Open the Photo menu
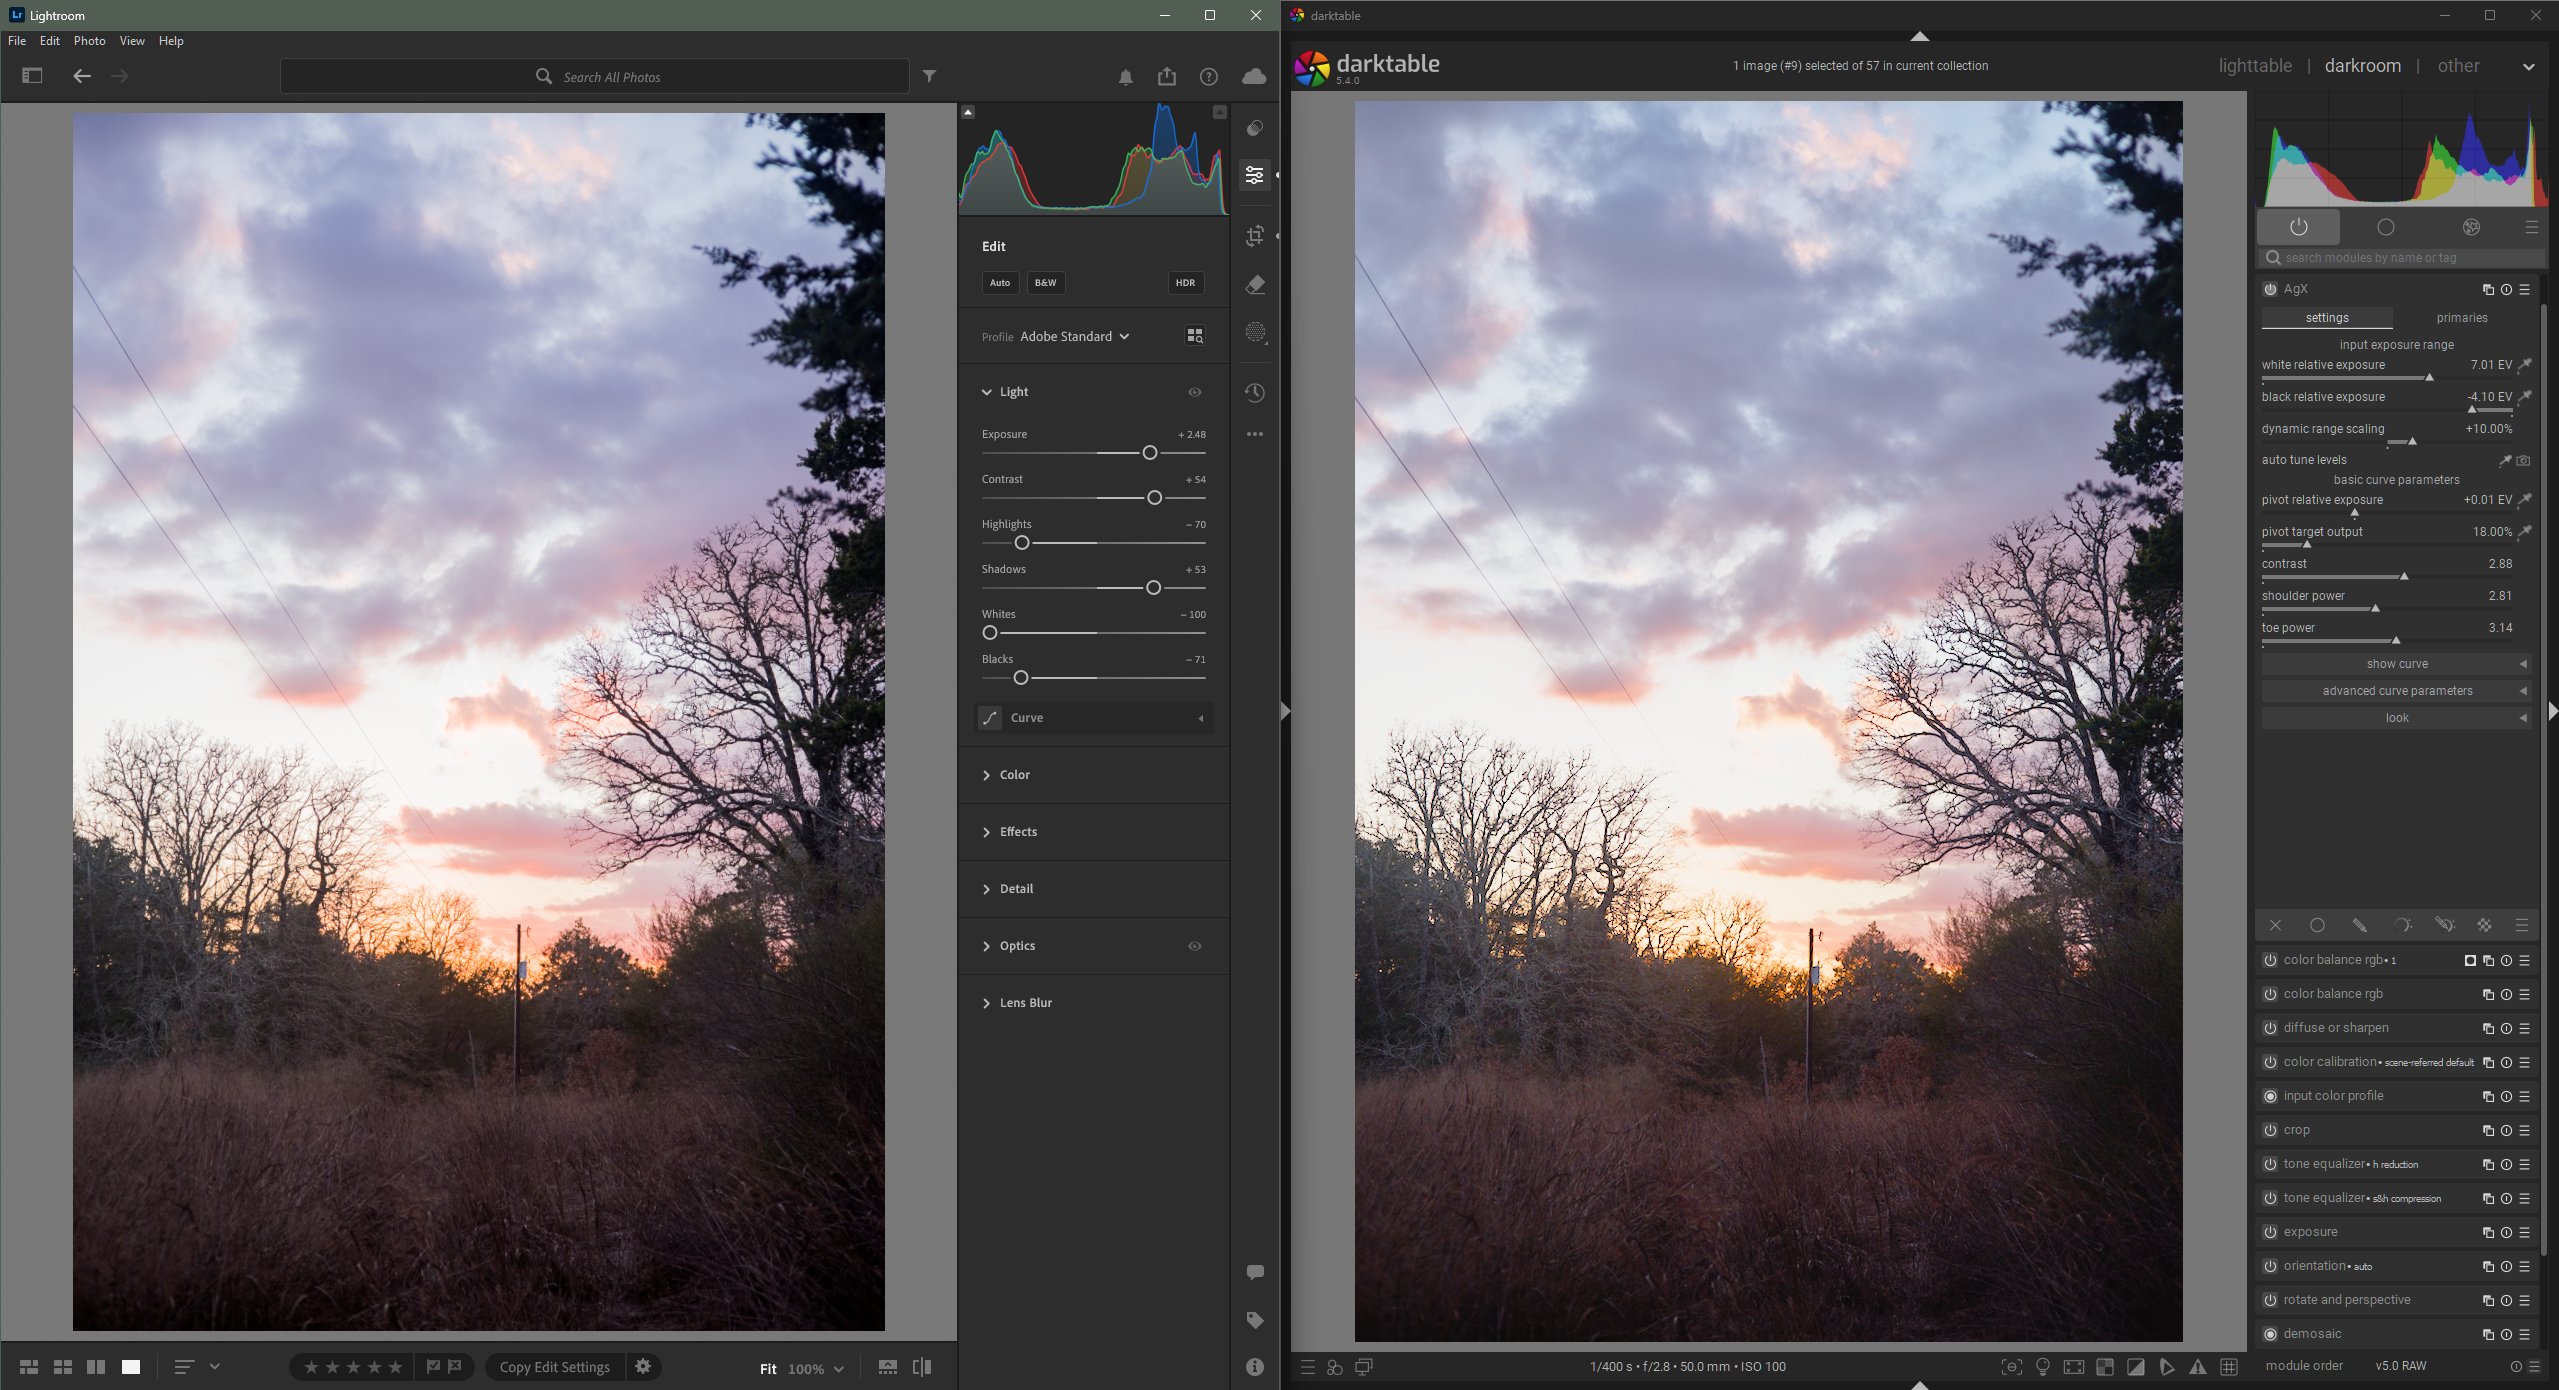2559x1390 pixels. pos(89,41)
